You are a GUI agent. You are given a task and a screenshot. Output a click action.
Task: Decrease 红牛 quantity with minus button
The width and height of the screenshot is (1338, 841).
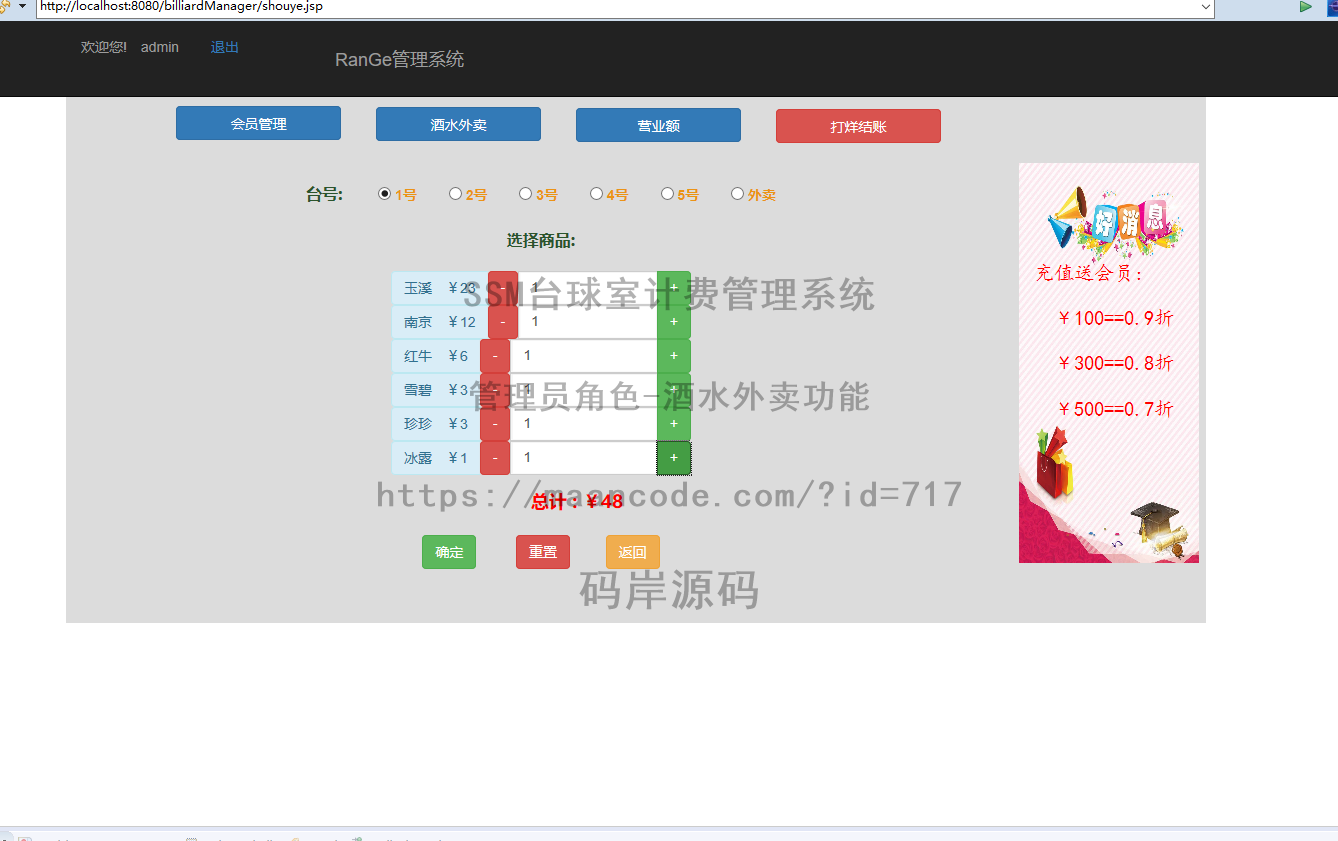tap(495, 356)
